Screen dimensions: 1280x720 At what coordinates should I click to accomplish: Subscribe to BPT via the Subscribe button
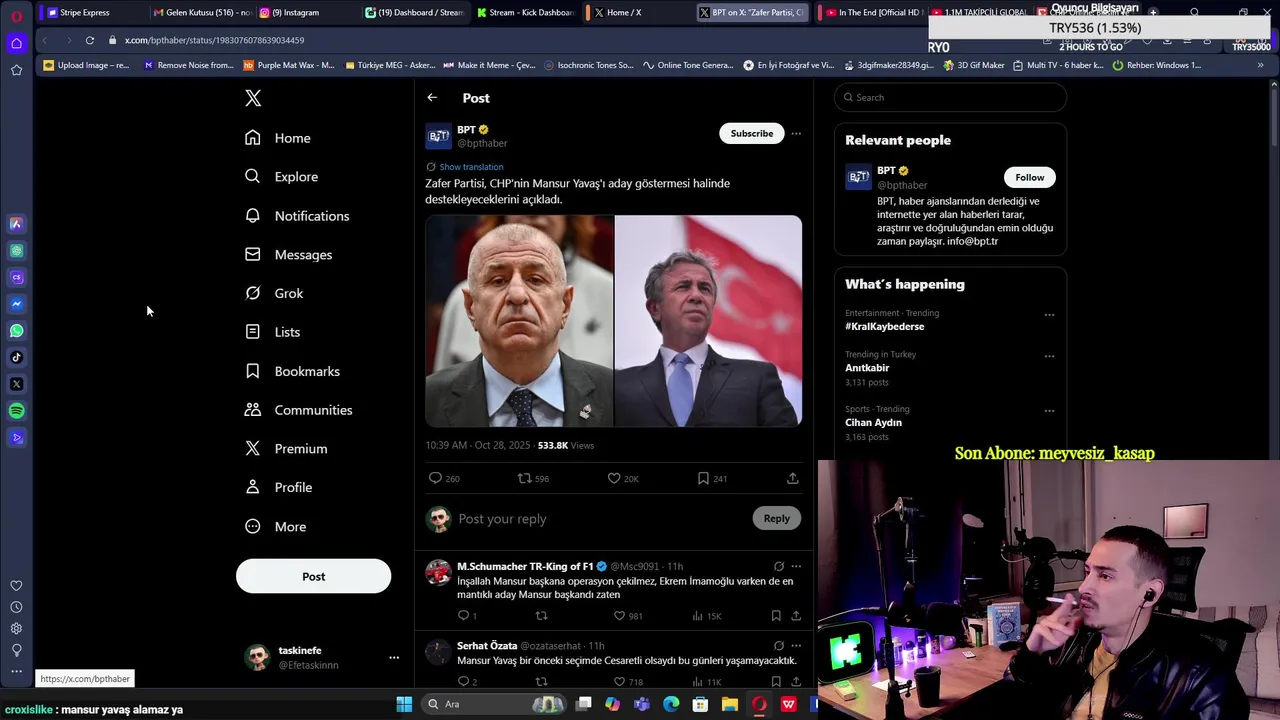point(751,133)
